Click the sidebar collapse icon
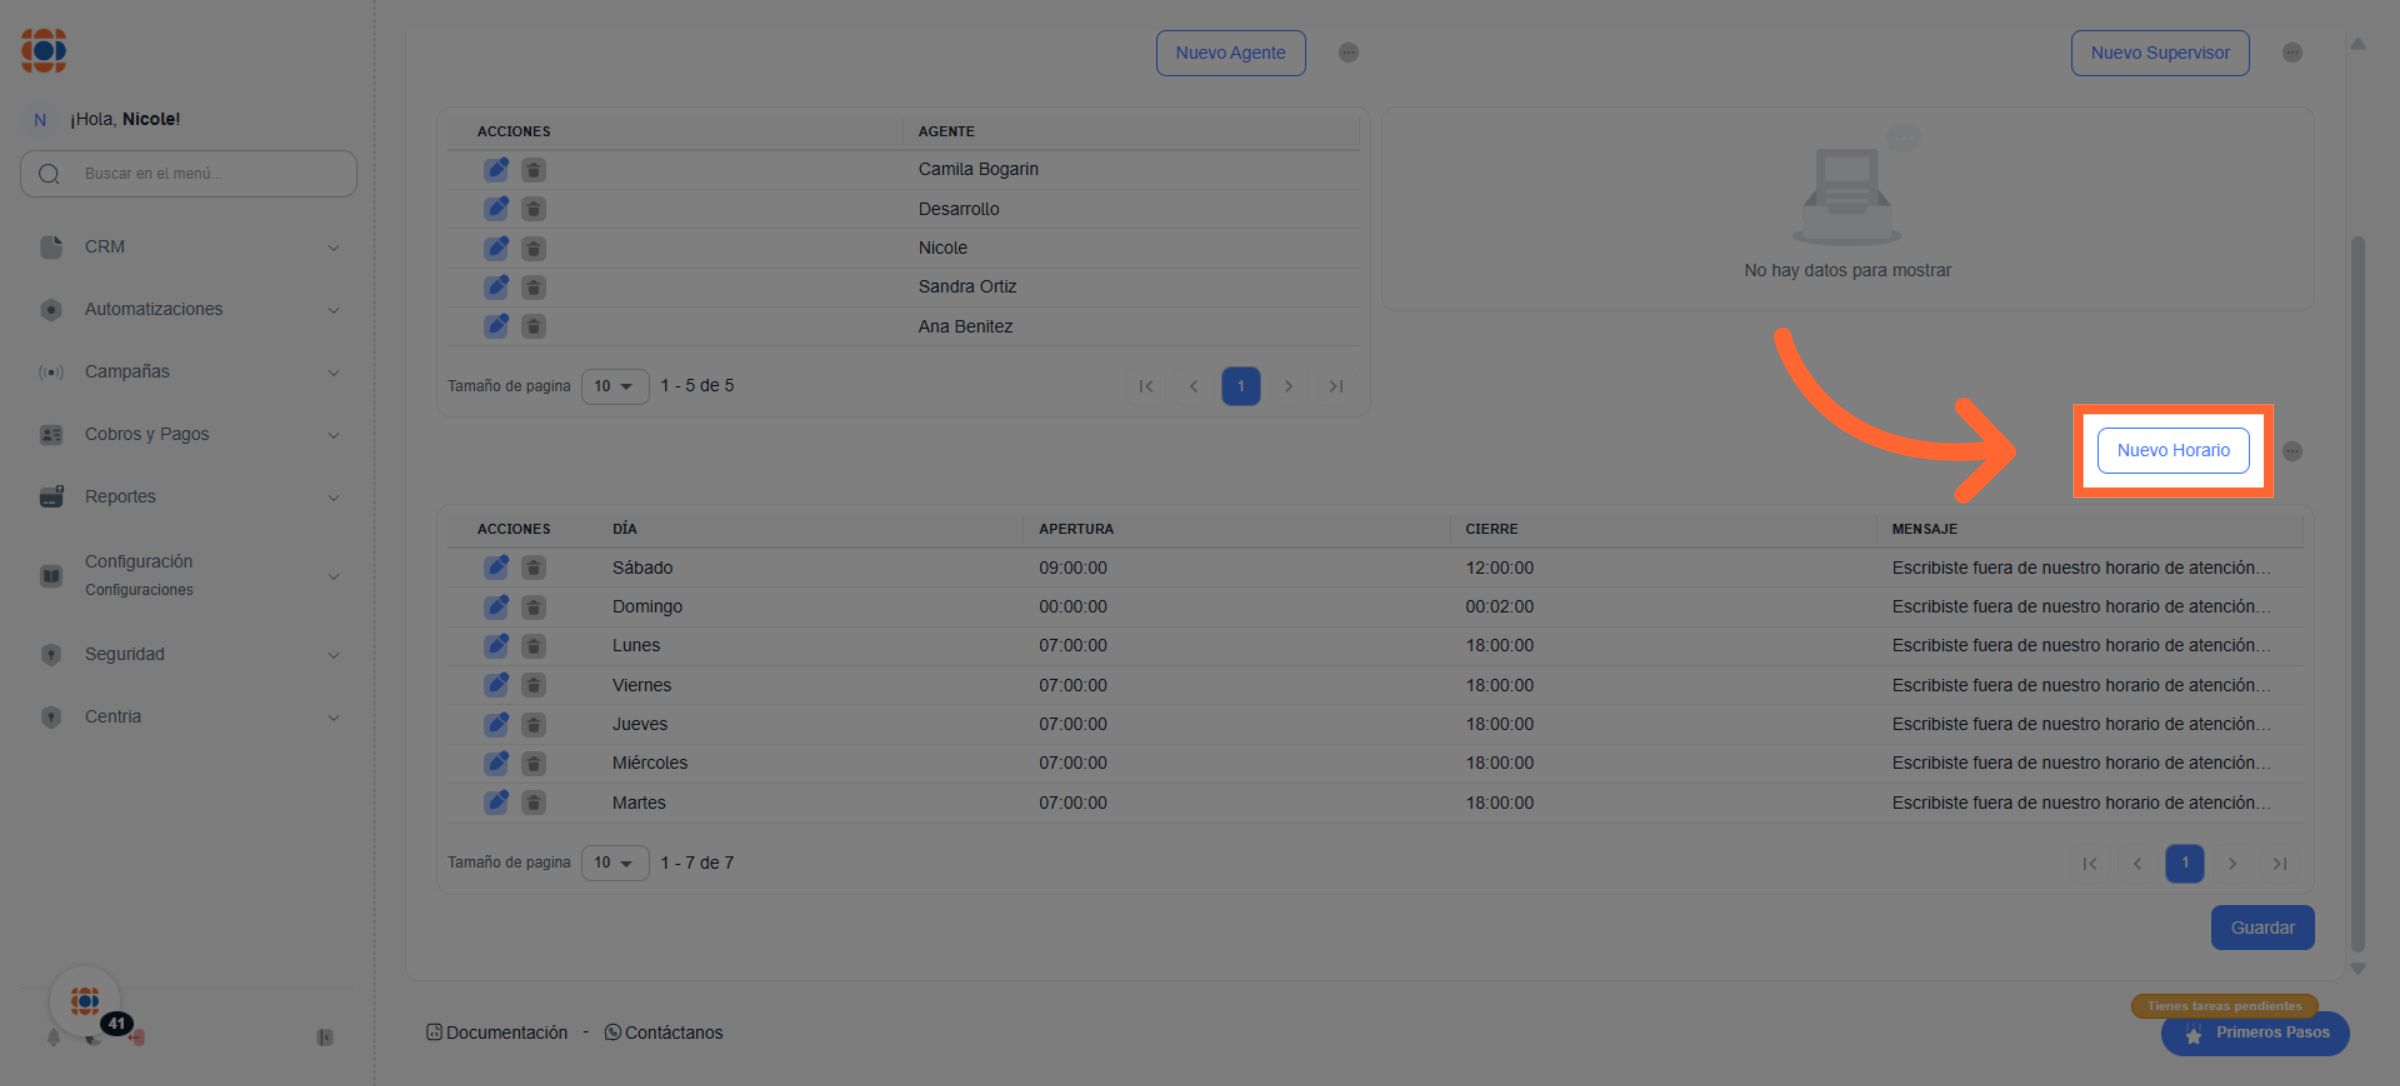This screenshot has height=1086, width=2400. (325, 1037)
